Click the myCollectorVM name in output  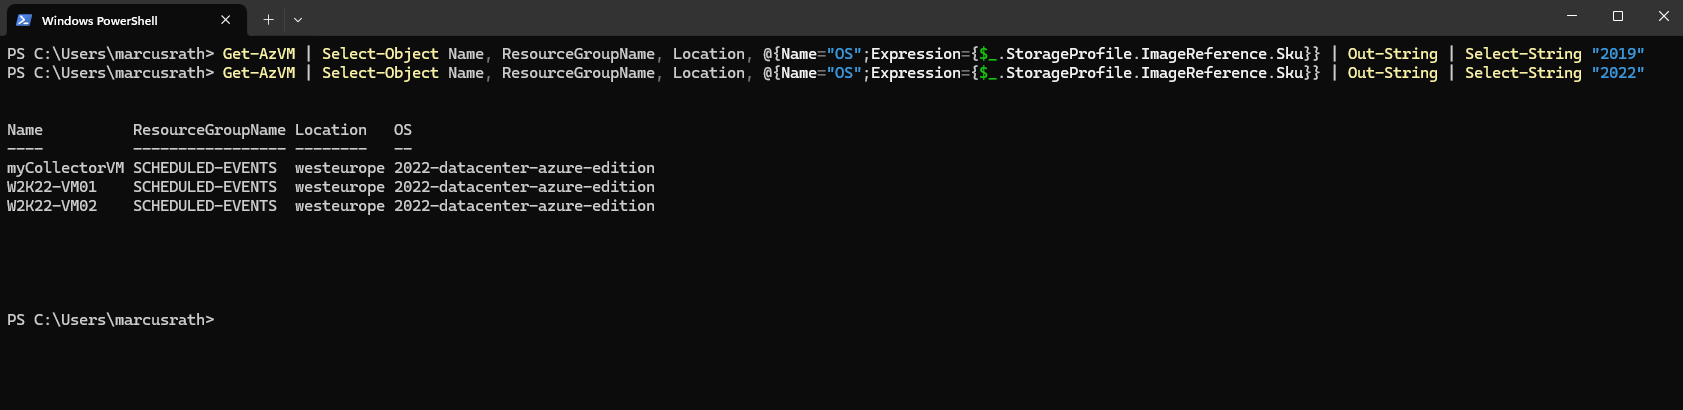pyautogui.click(x=66, y=168)
